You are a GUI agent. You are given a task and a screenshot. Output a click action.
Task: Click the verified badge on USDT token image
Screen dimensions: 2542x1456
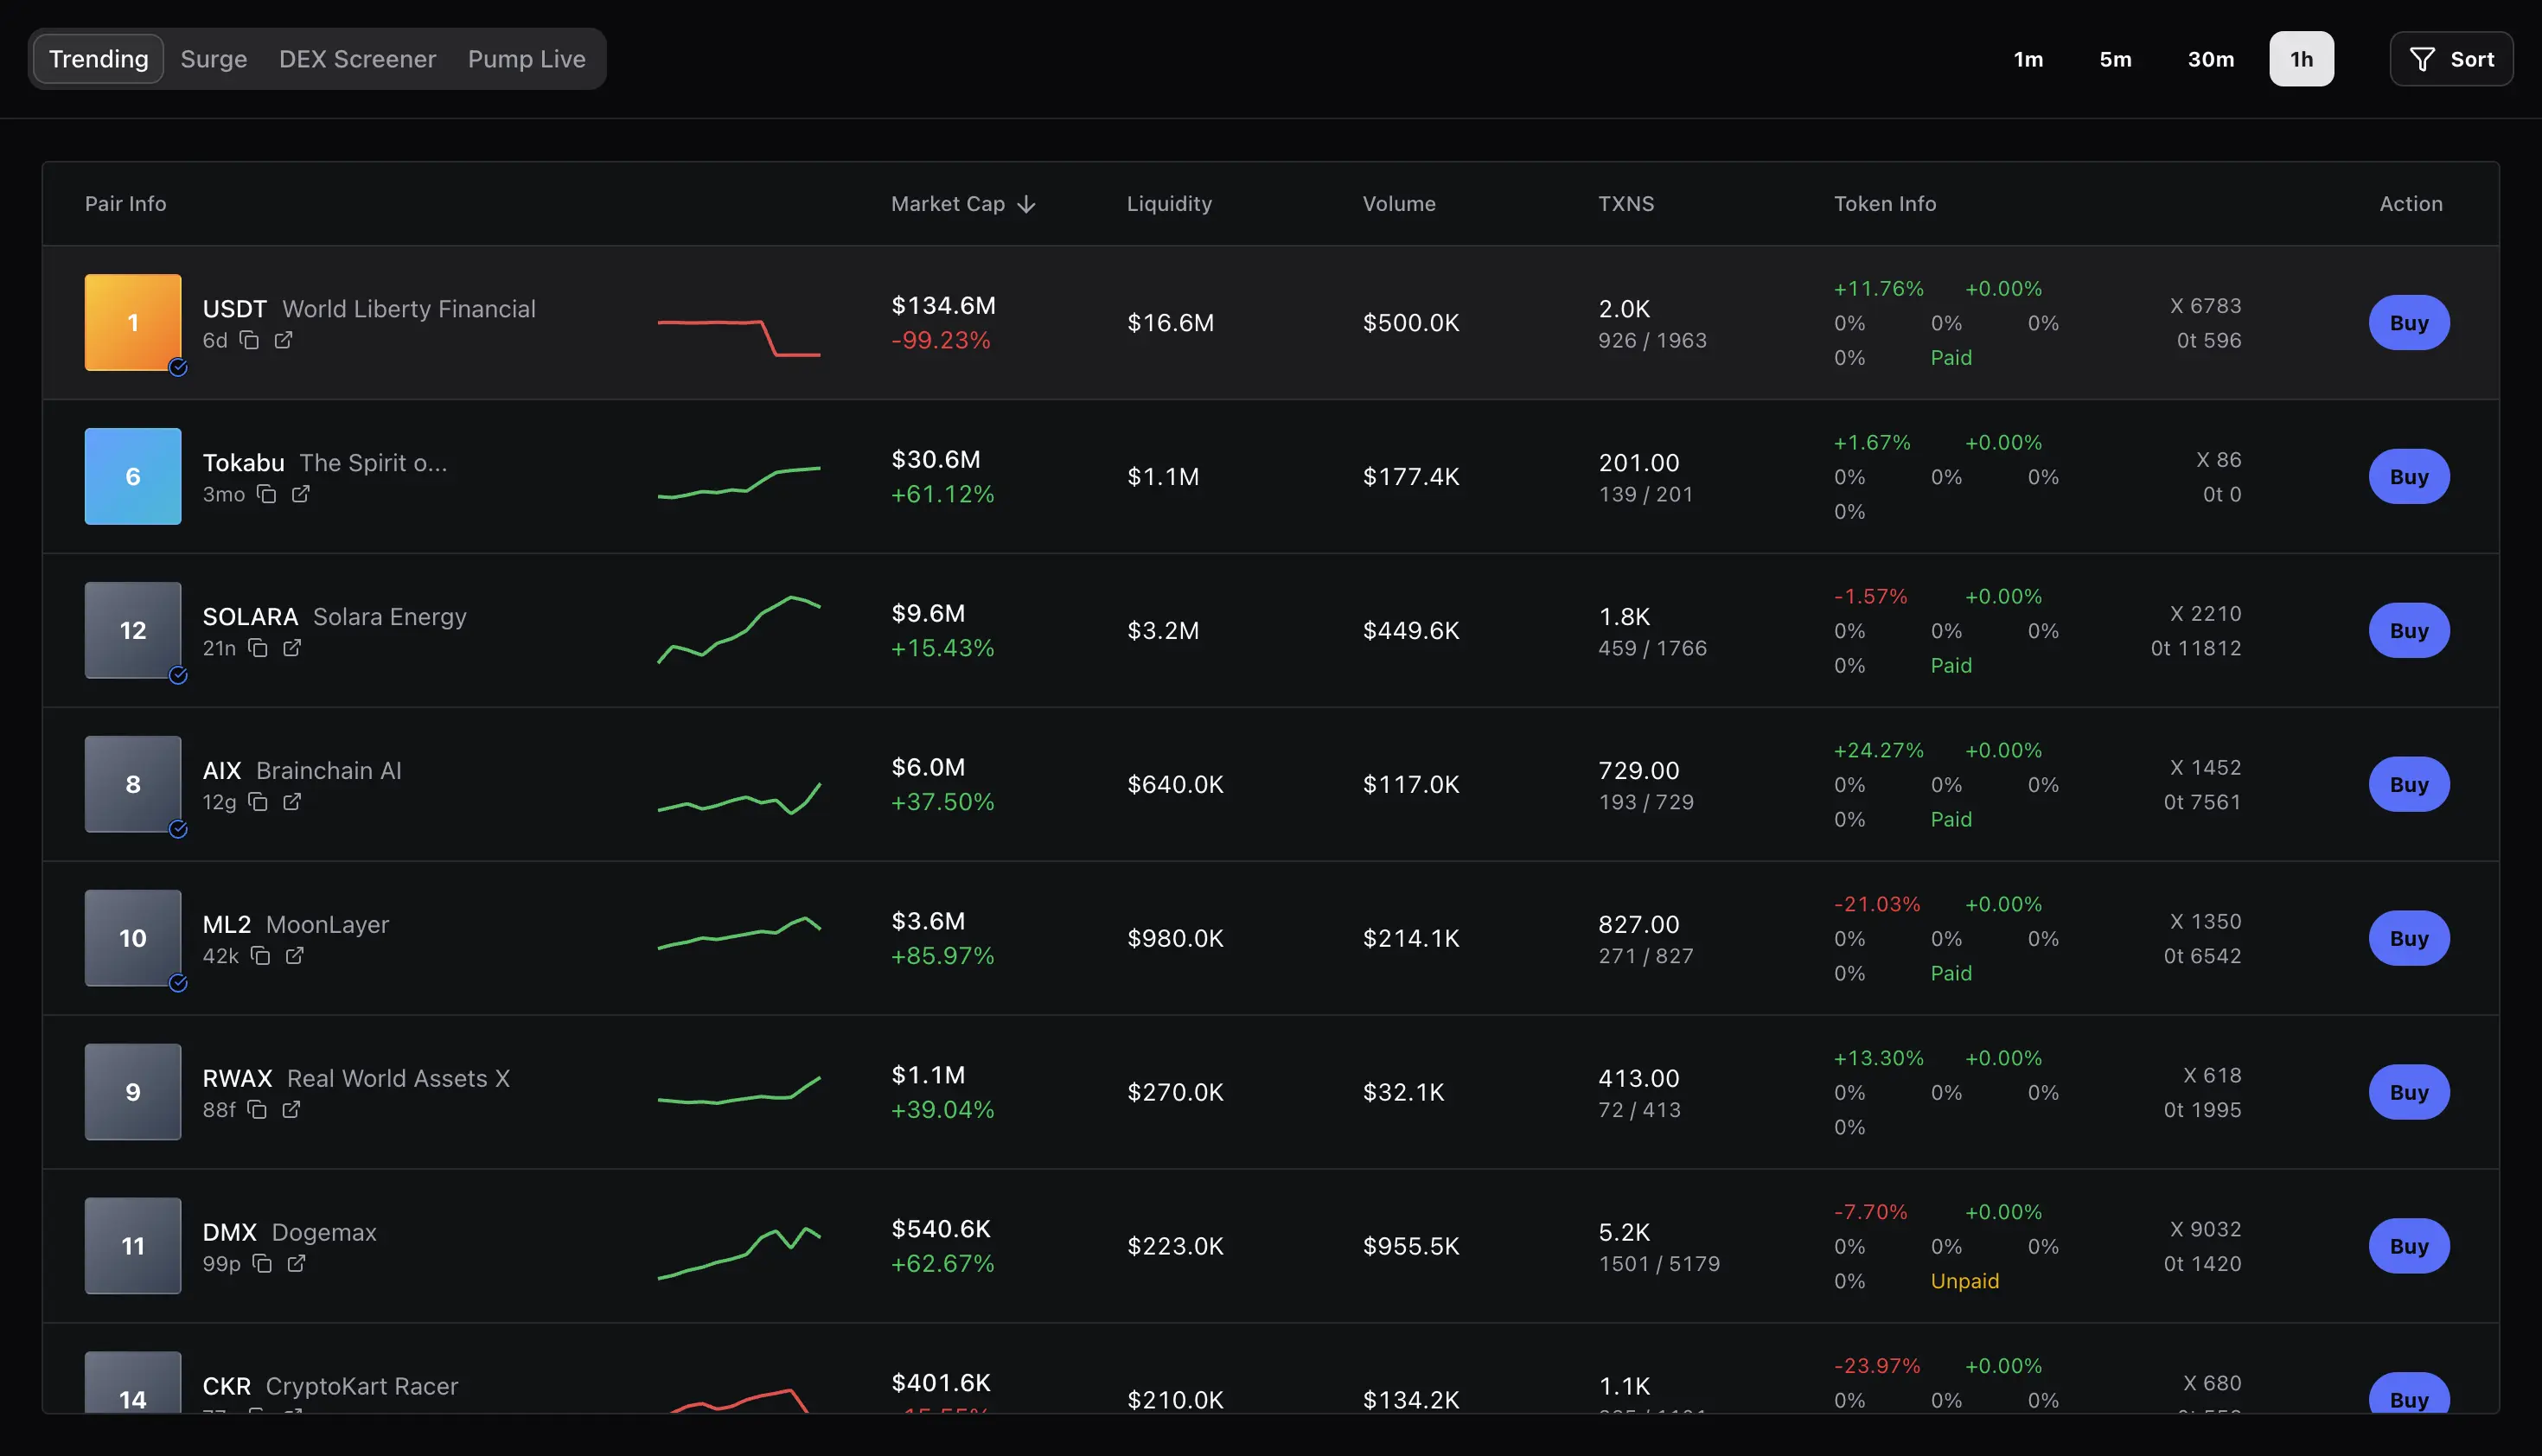pos(178,368)
